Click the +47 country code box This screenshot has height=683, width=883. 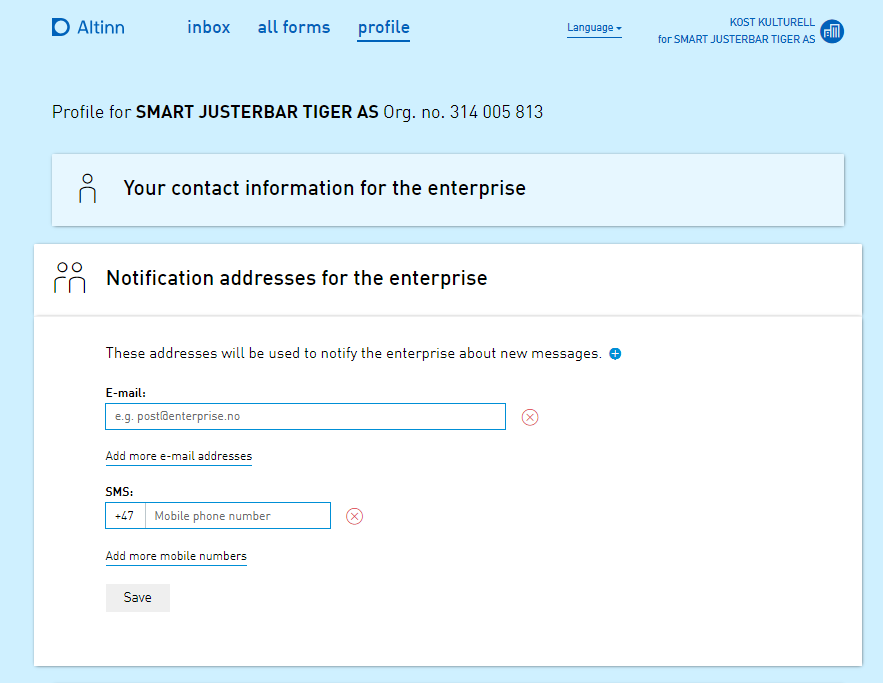[x=125, y=516]
